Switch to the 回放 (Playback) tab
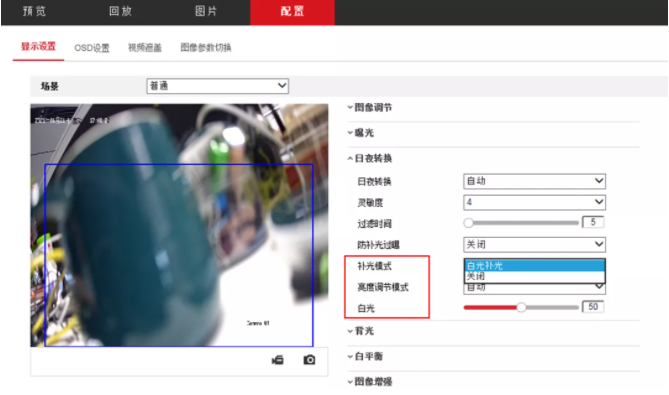The image size is (669, 395). (120, 11)
